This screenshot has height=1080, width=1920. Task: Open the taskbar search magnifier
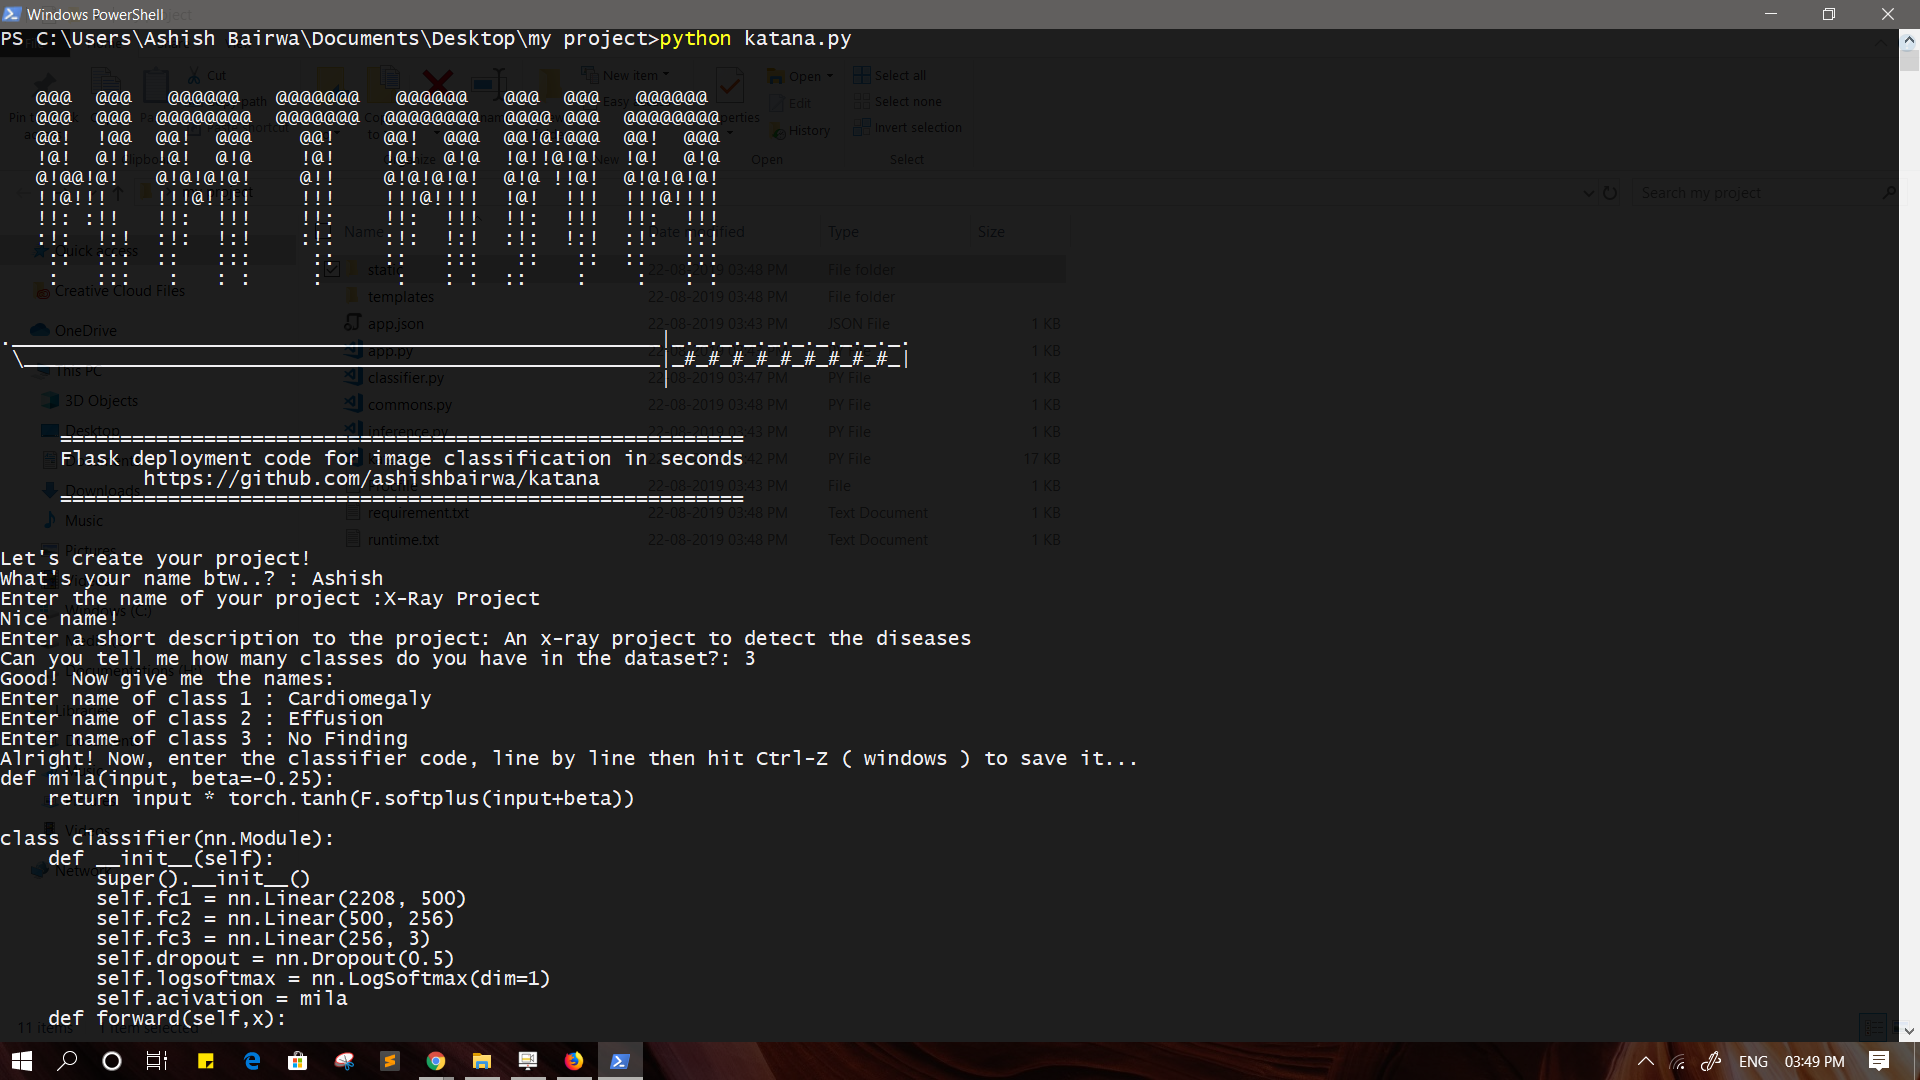67,1061
